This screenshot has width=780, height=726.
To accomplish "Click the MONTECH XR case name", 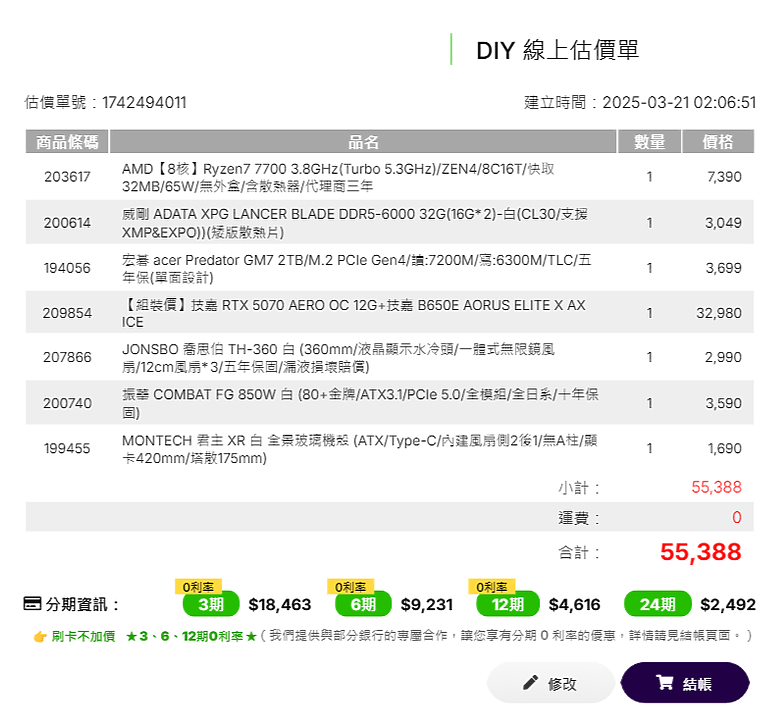I will [360, 449].
